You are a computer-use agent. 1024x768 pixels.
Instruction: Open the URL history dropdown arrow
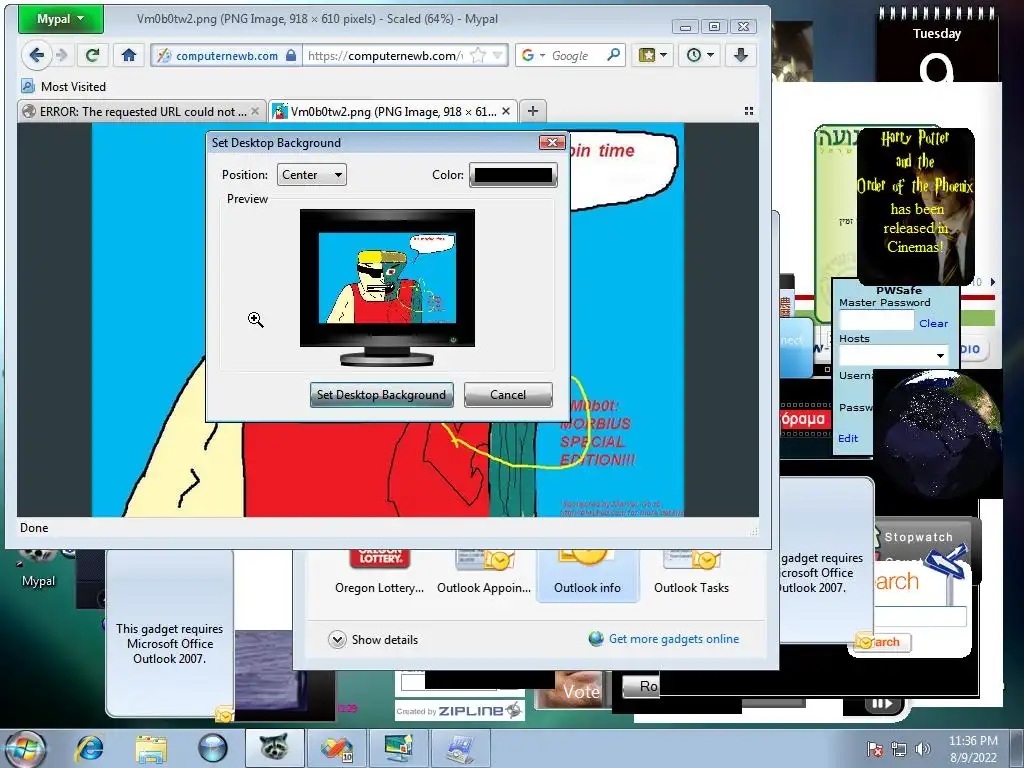coord(498,56)
